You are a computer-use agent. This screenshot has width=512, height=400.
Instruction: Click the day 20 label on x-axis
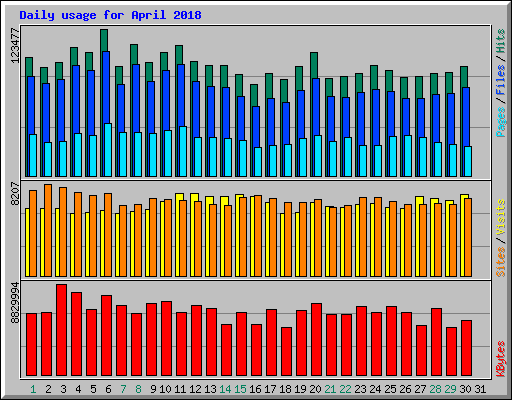pyautogui.click(x=315, y=389)
